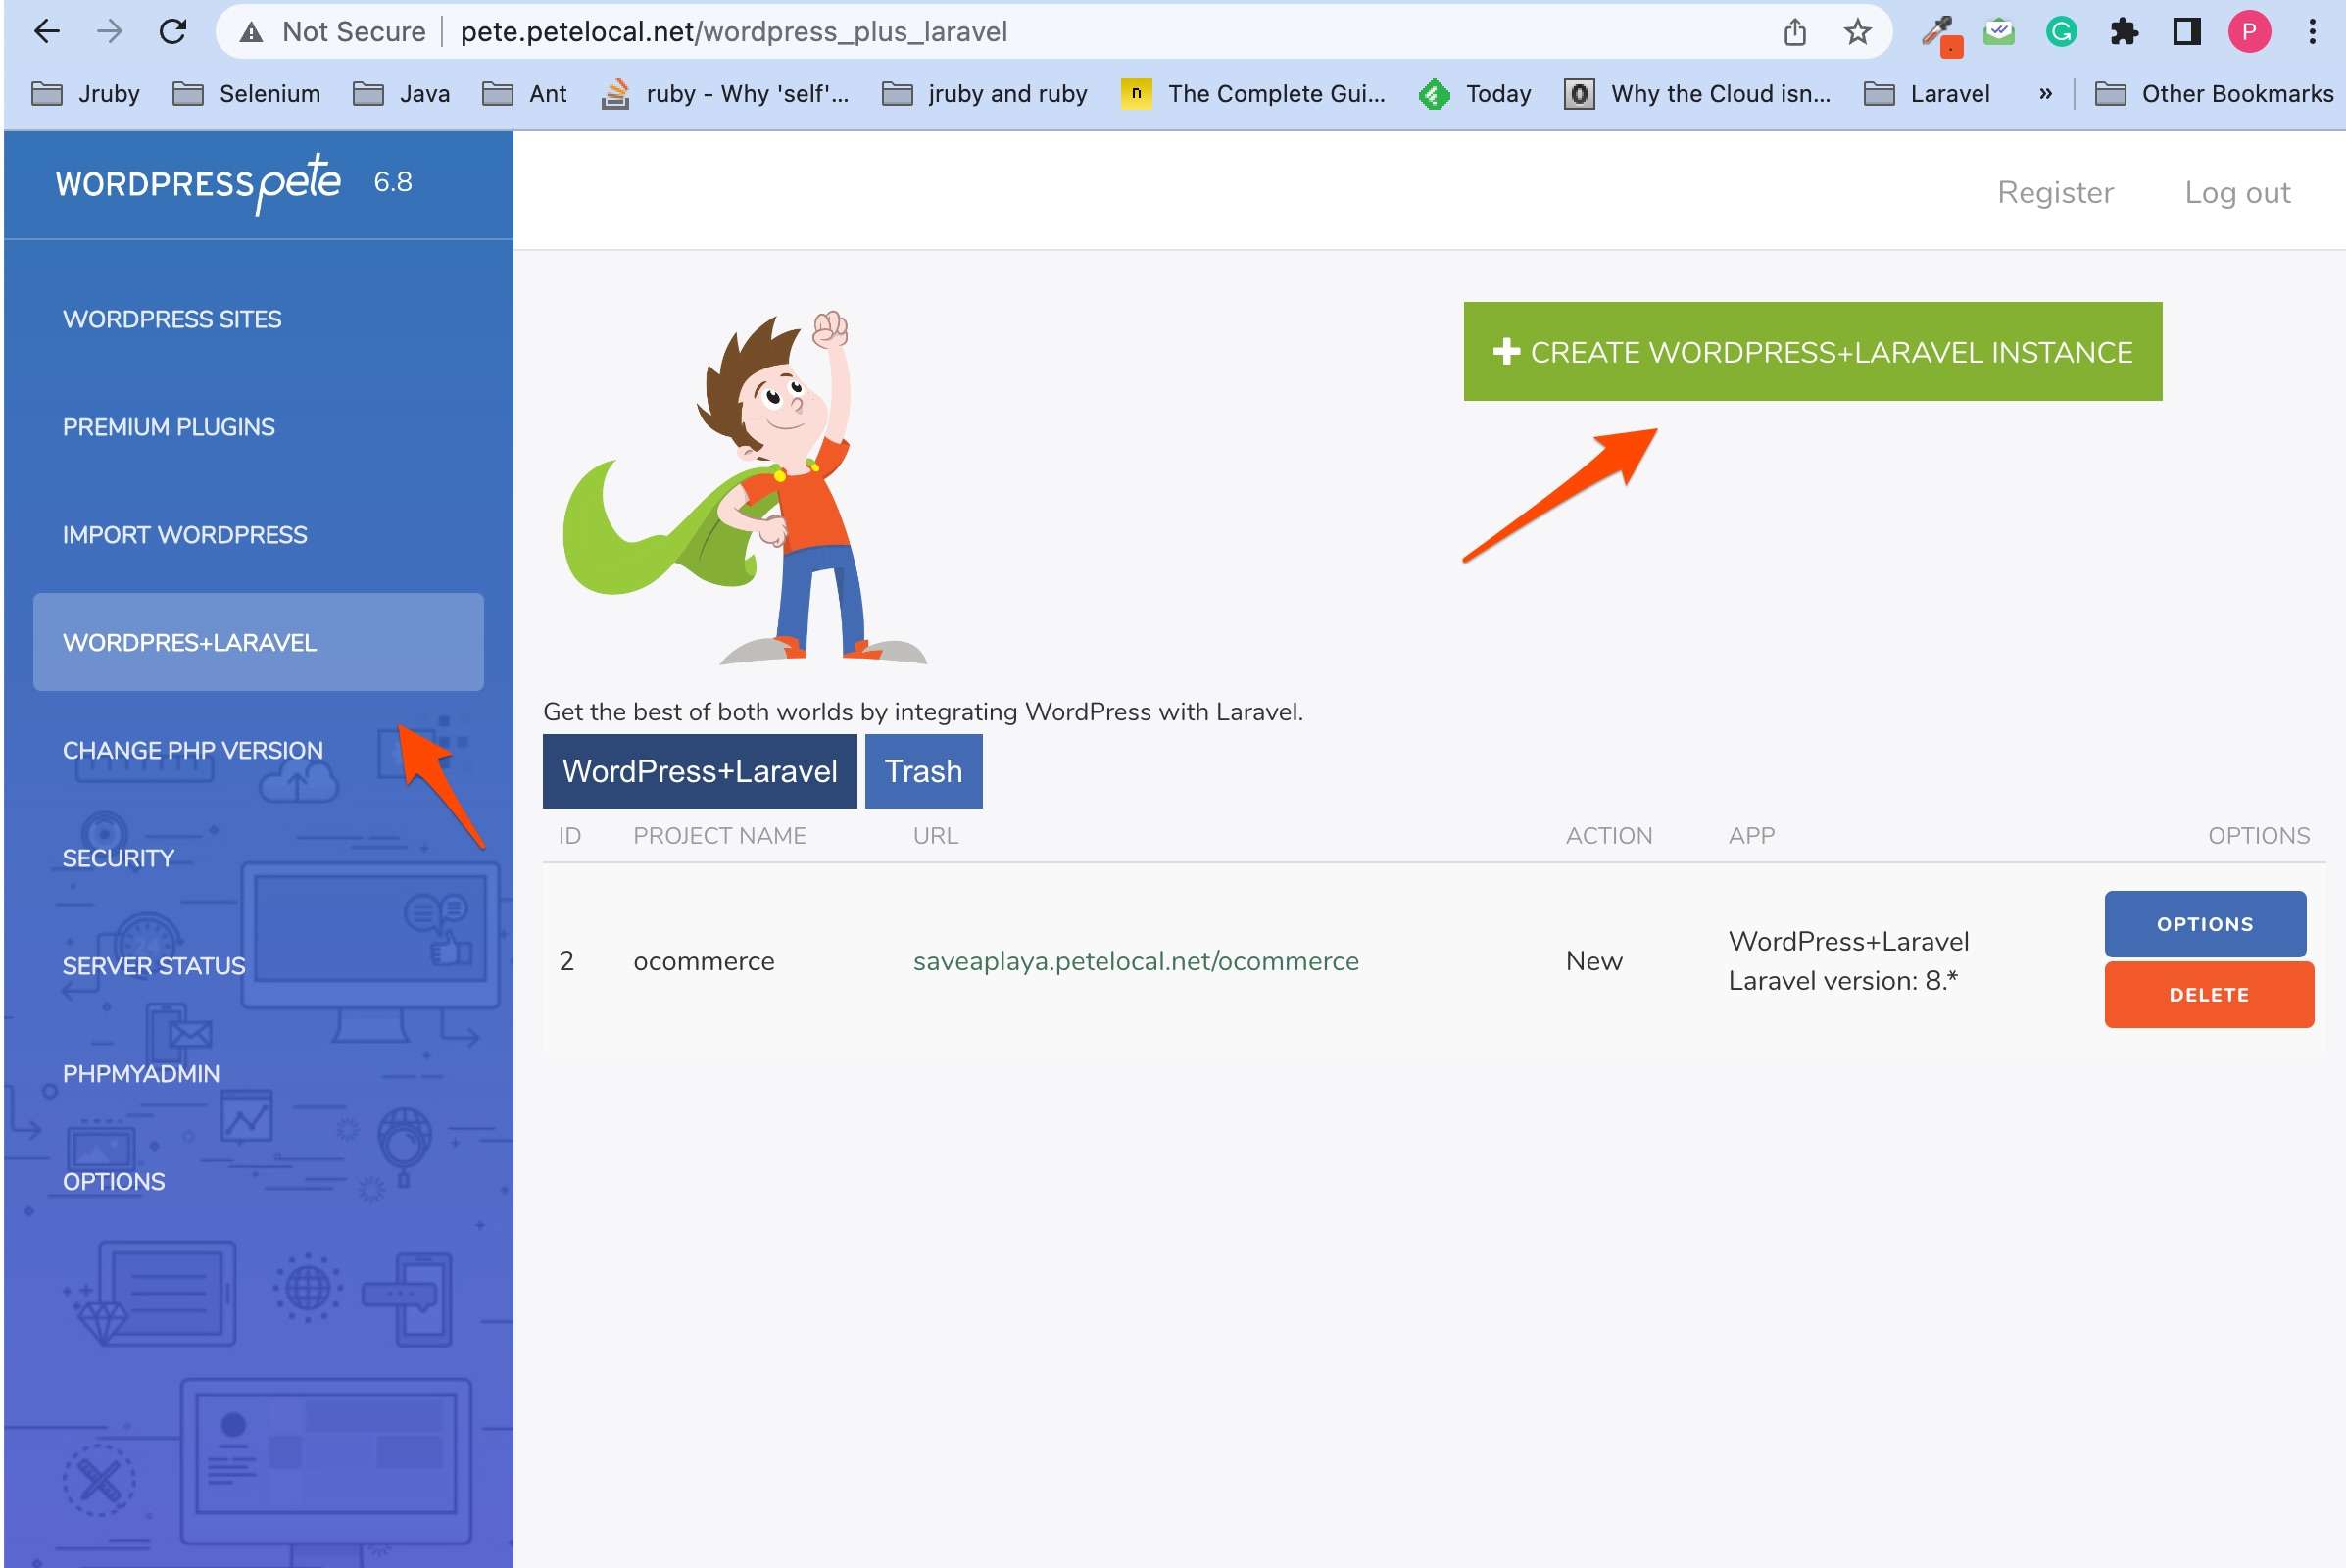Click the share page icon in address bar

[x=1794, y=32]
